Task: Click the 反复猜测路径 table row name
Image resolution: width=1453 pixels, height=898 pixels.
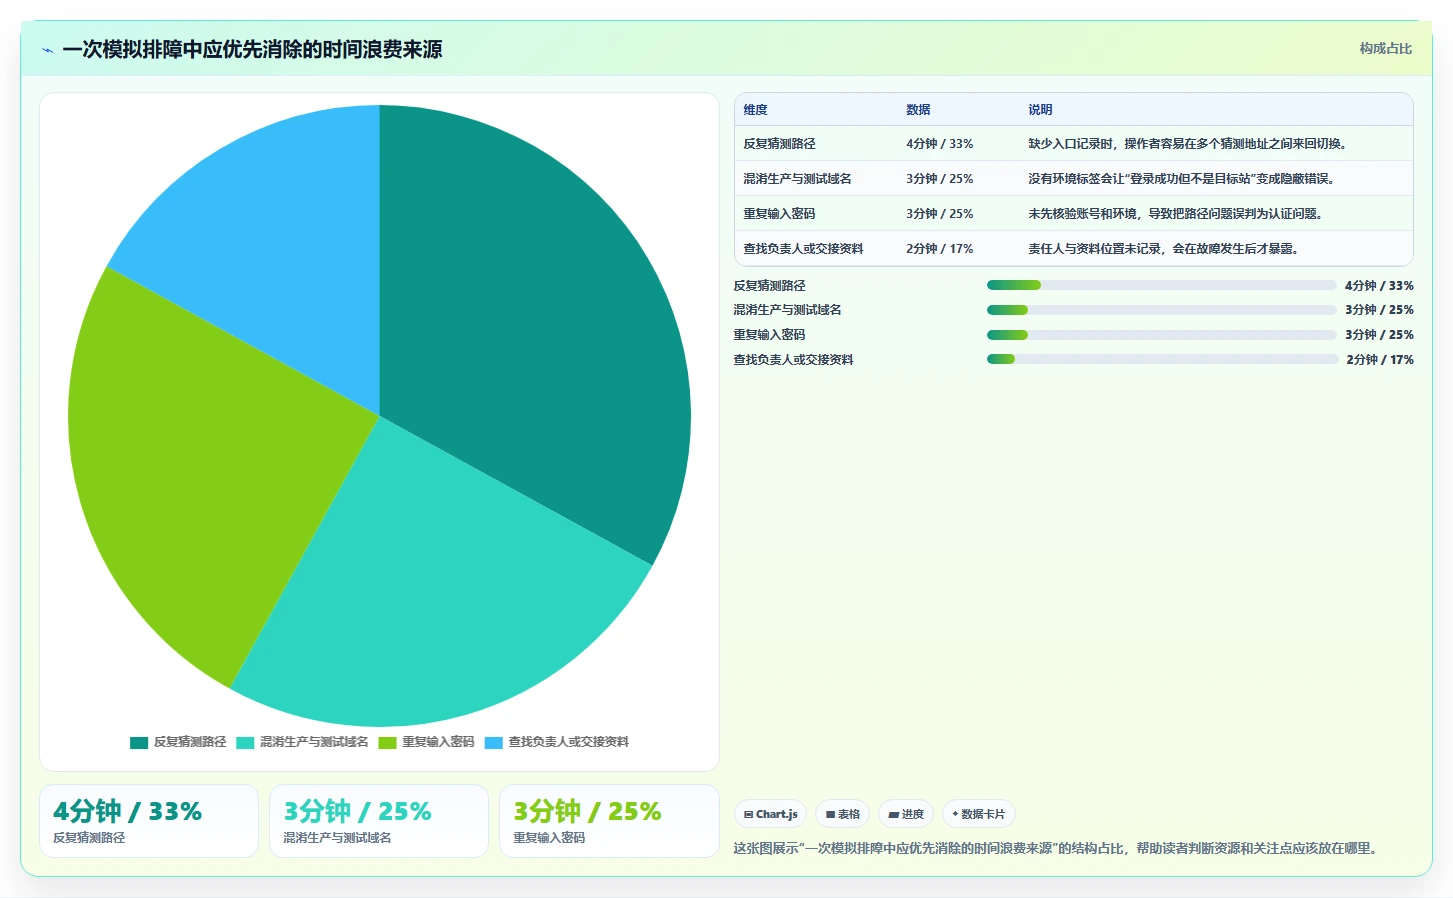Action: tap(779, 144)
